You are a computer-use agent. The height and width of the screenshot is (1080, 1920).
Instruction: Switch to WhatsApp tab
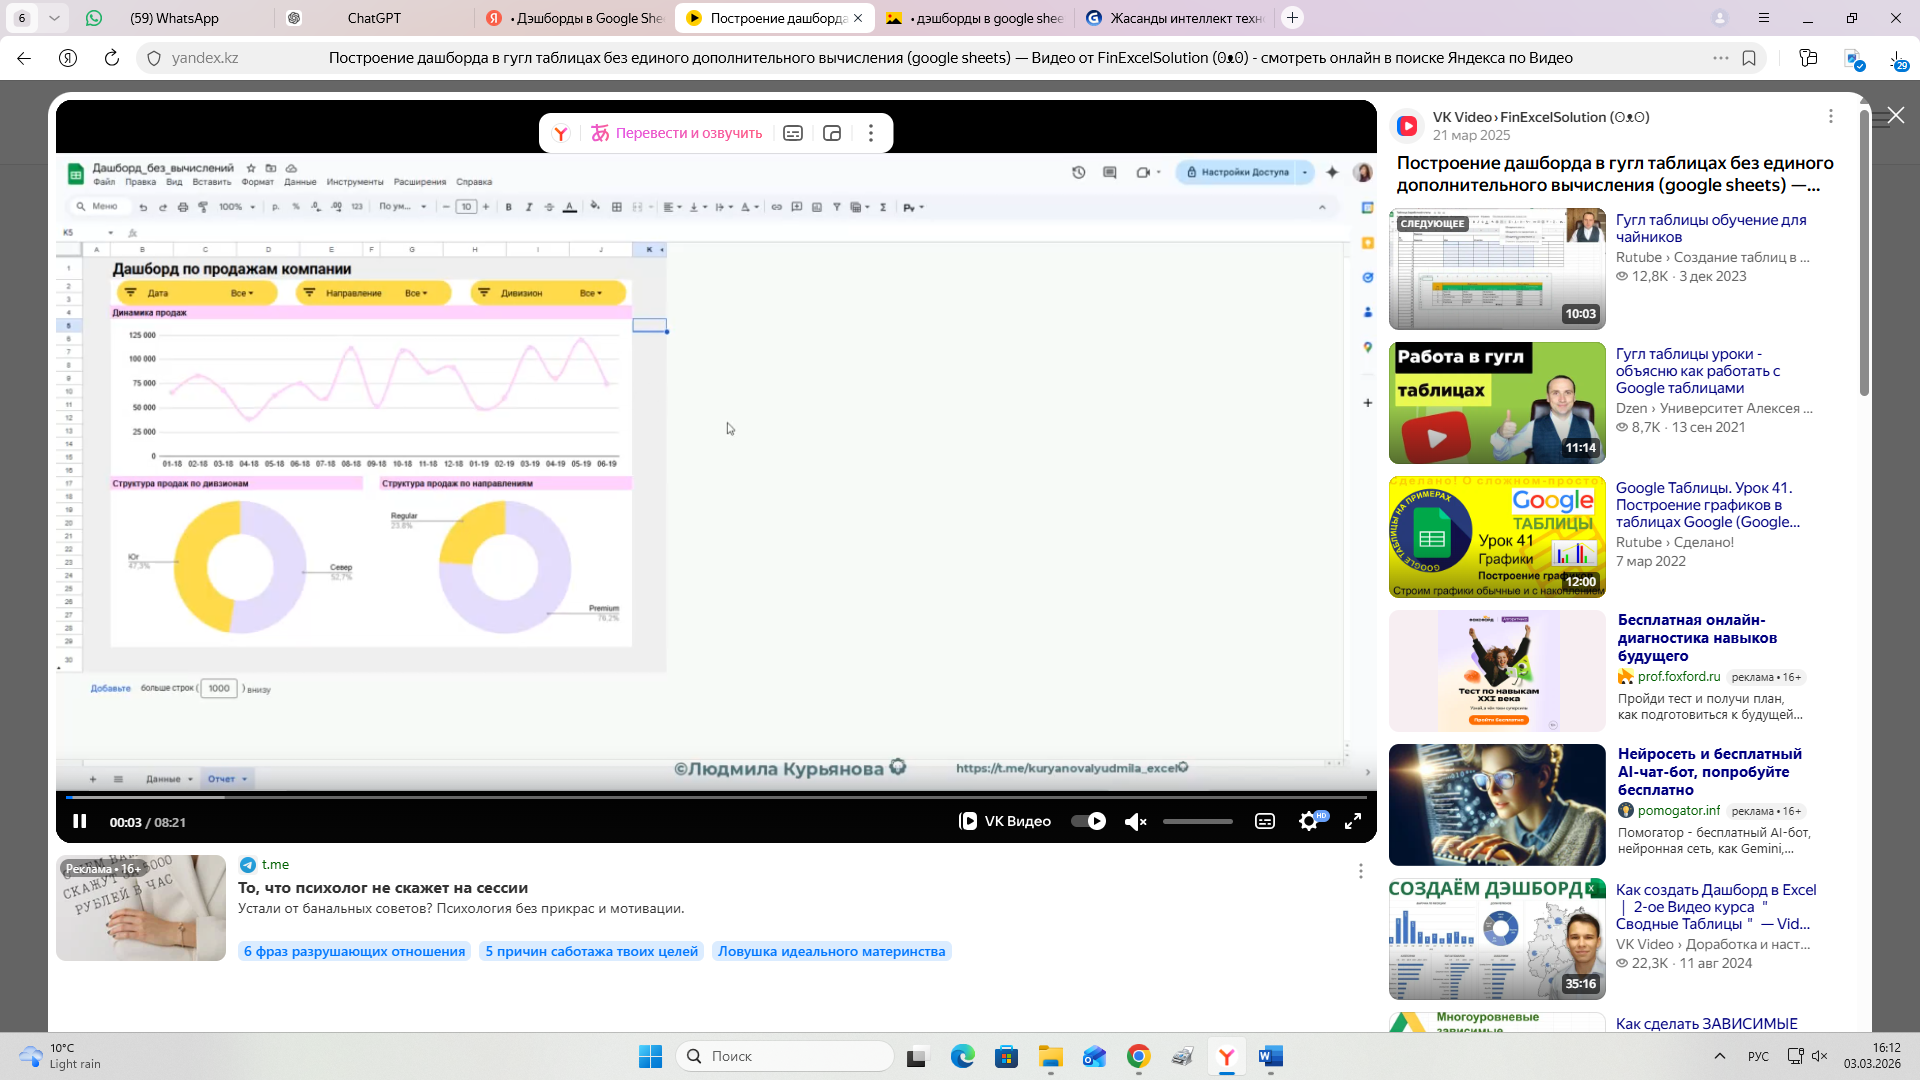pos(174,18)
